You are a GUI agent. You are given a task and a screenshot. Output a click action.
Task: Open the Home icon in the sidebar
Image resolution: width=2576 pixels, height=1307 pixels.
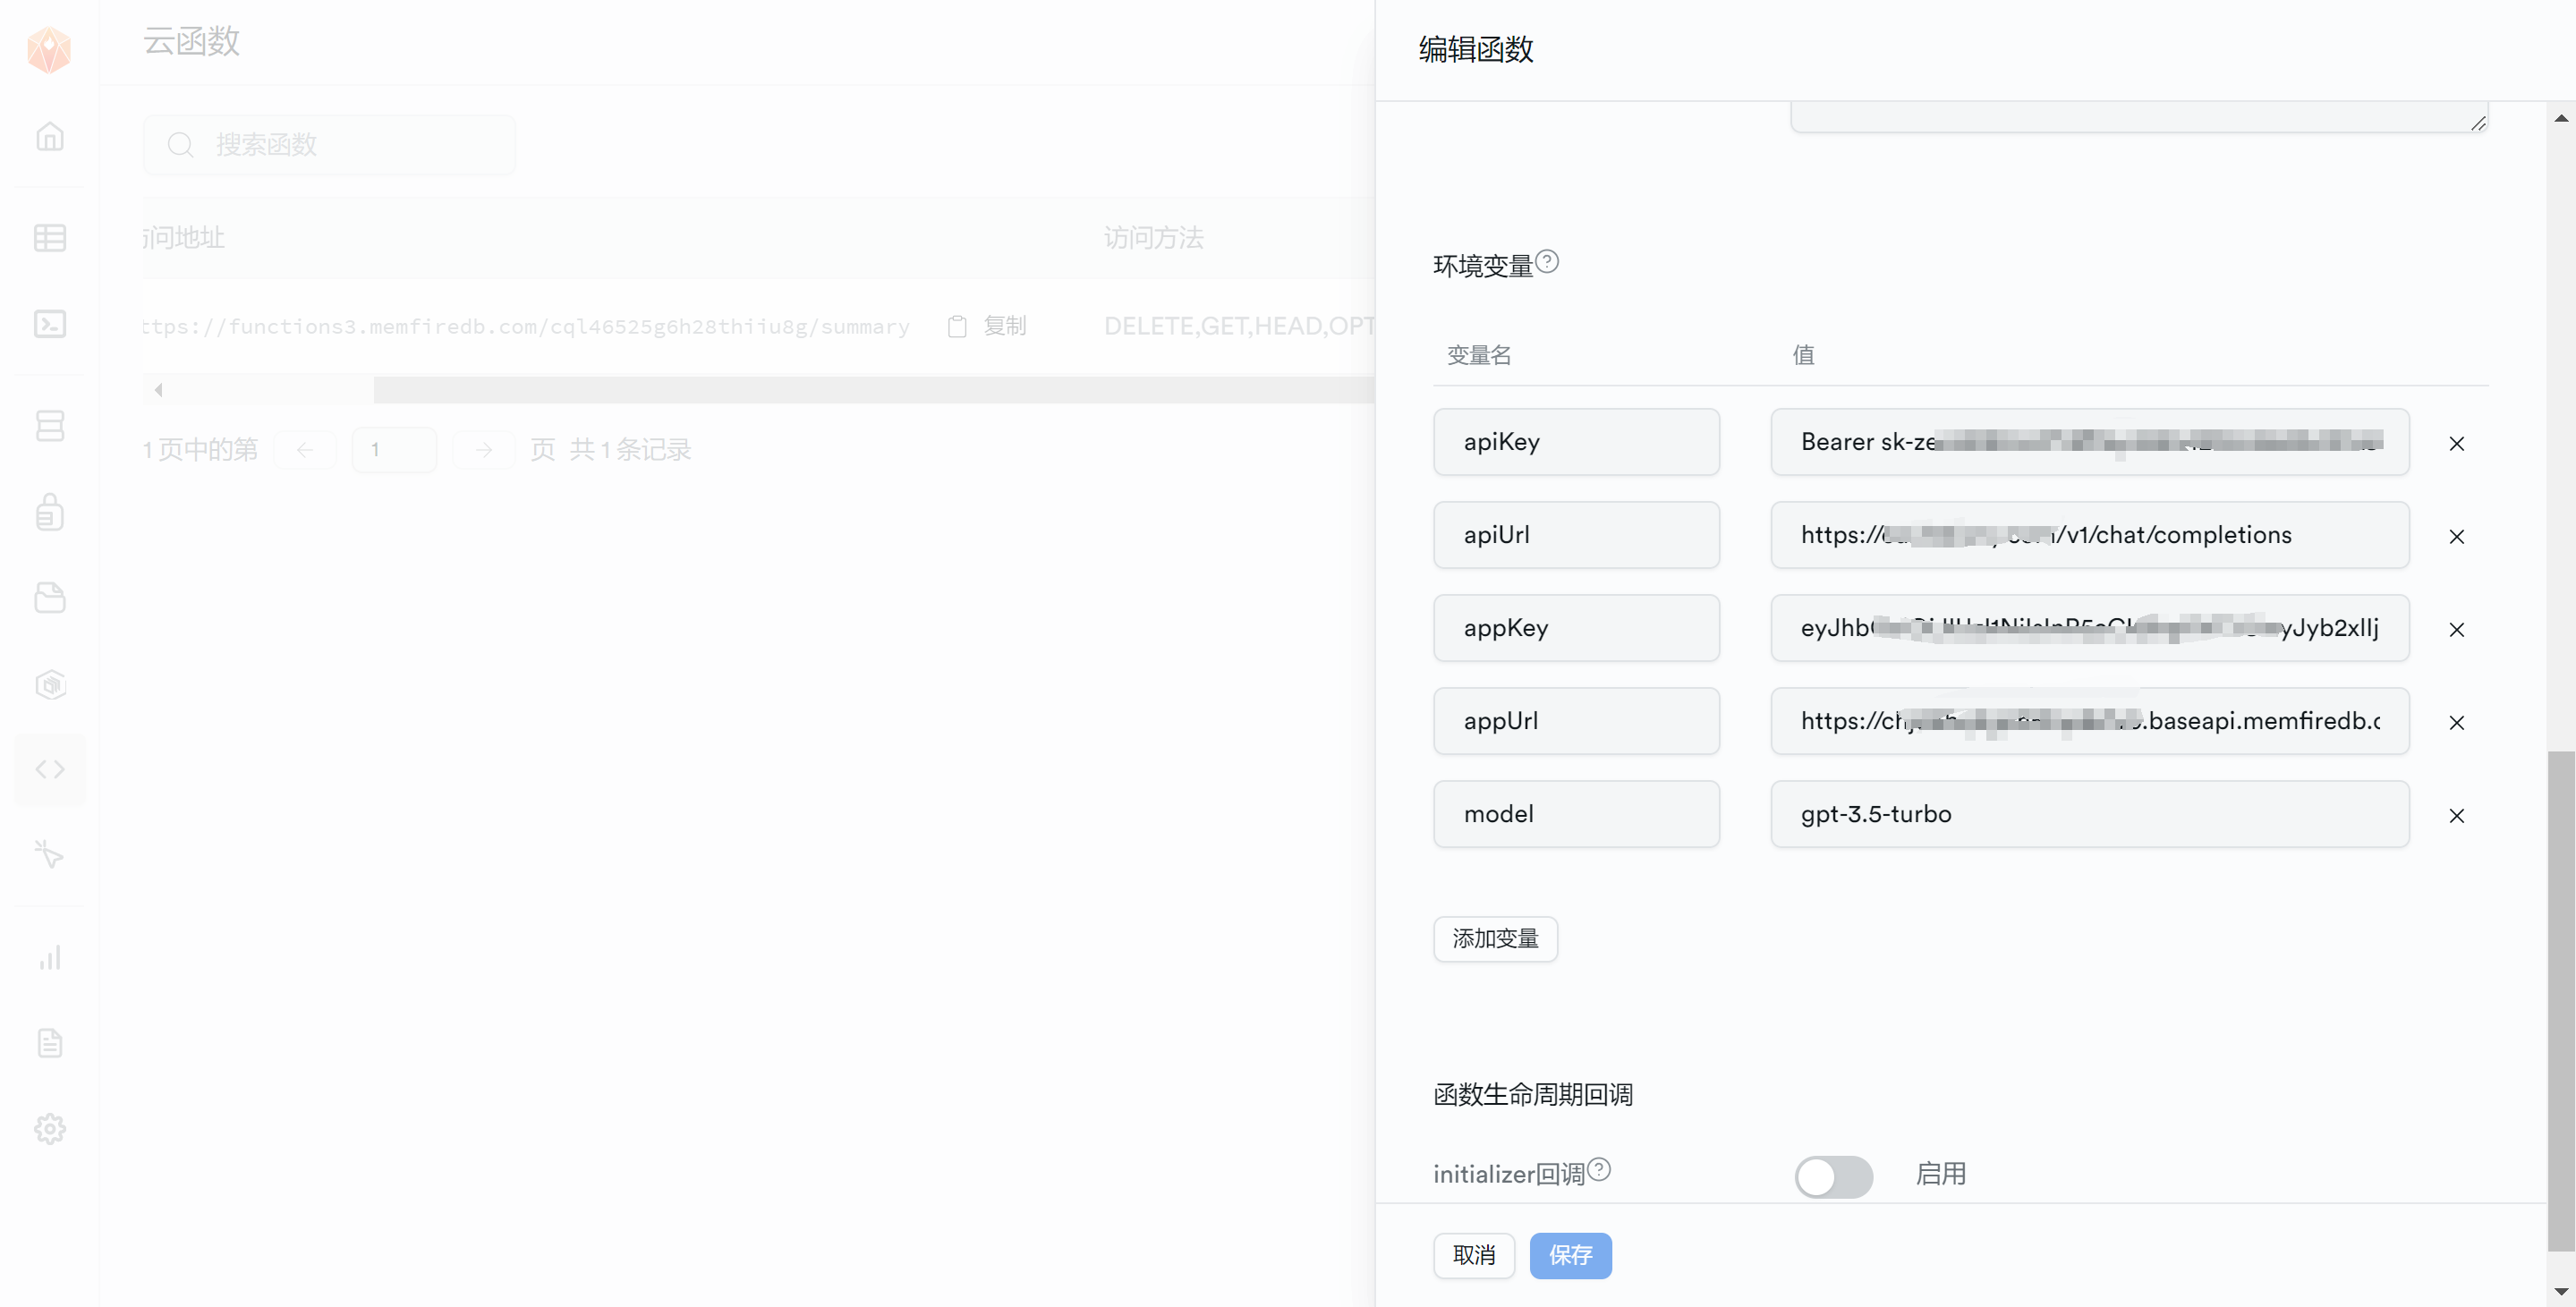coord(49,136)
